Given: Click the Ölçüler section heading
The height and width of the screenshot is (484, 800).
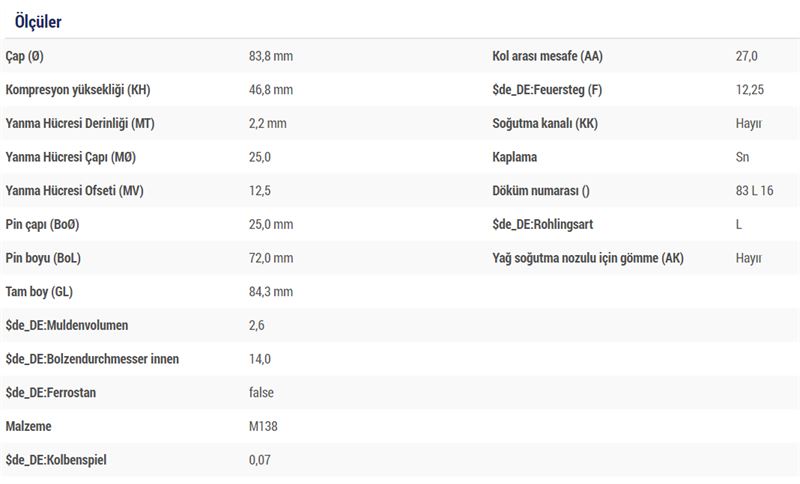Looking at the screenshot, I should pos(38,21).
